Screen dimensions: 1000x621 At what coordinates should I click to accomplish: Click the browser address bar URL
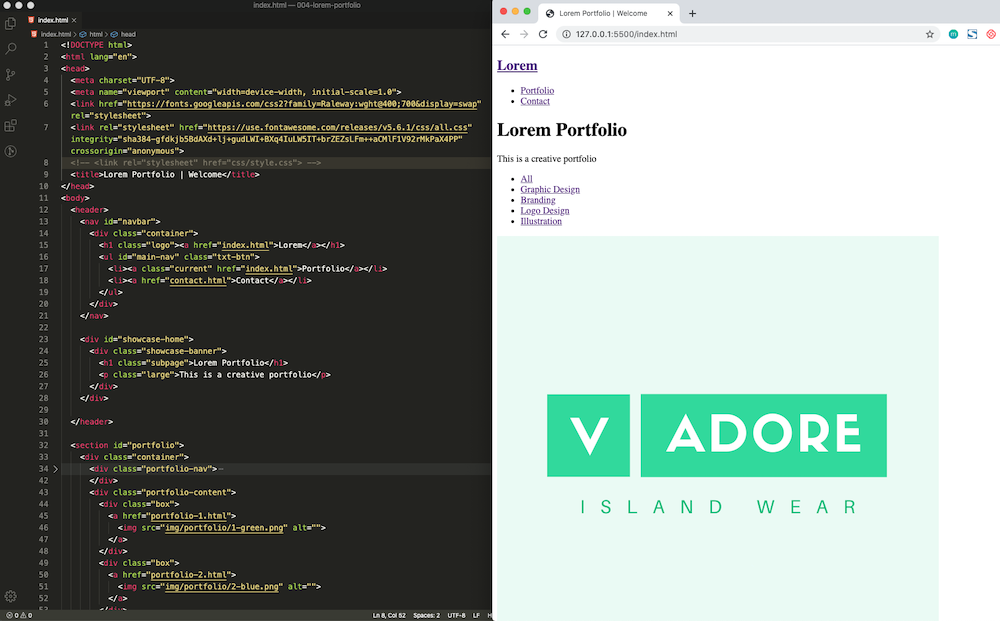pyautogui.click(x=626, y=34)
